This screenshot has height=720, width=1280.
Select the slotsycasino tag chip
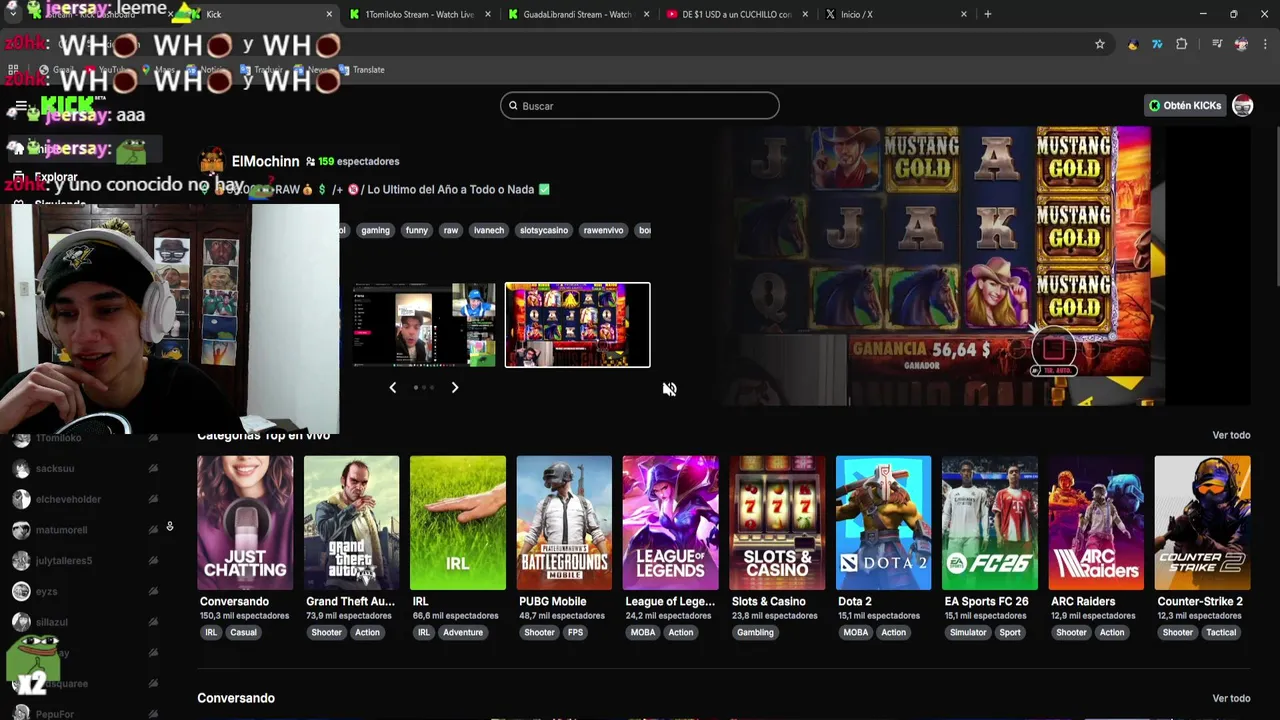544,230
